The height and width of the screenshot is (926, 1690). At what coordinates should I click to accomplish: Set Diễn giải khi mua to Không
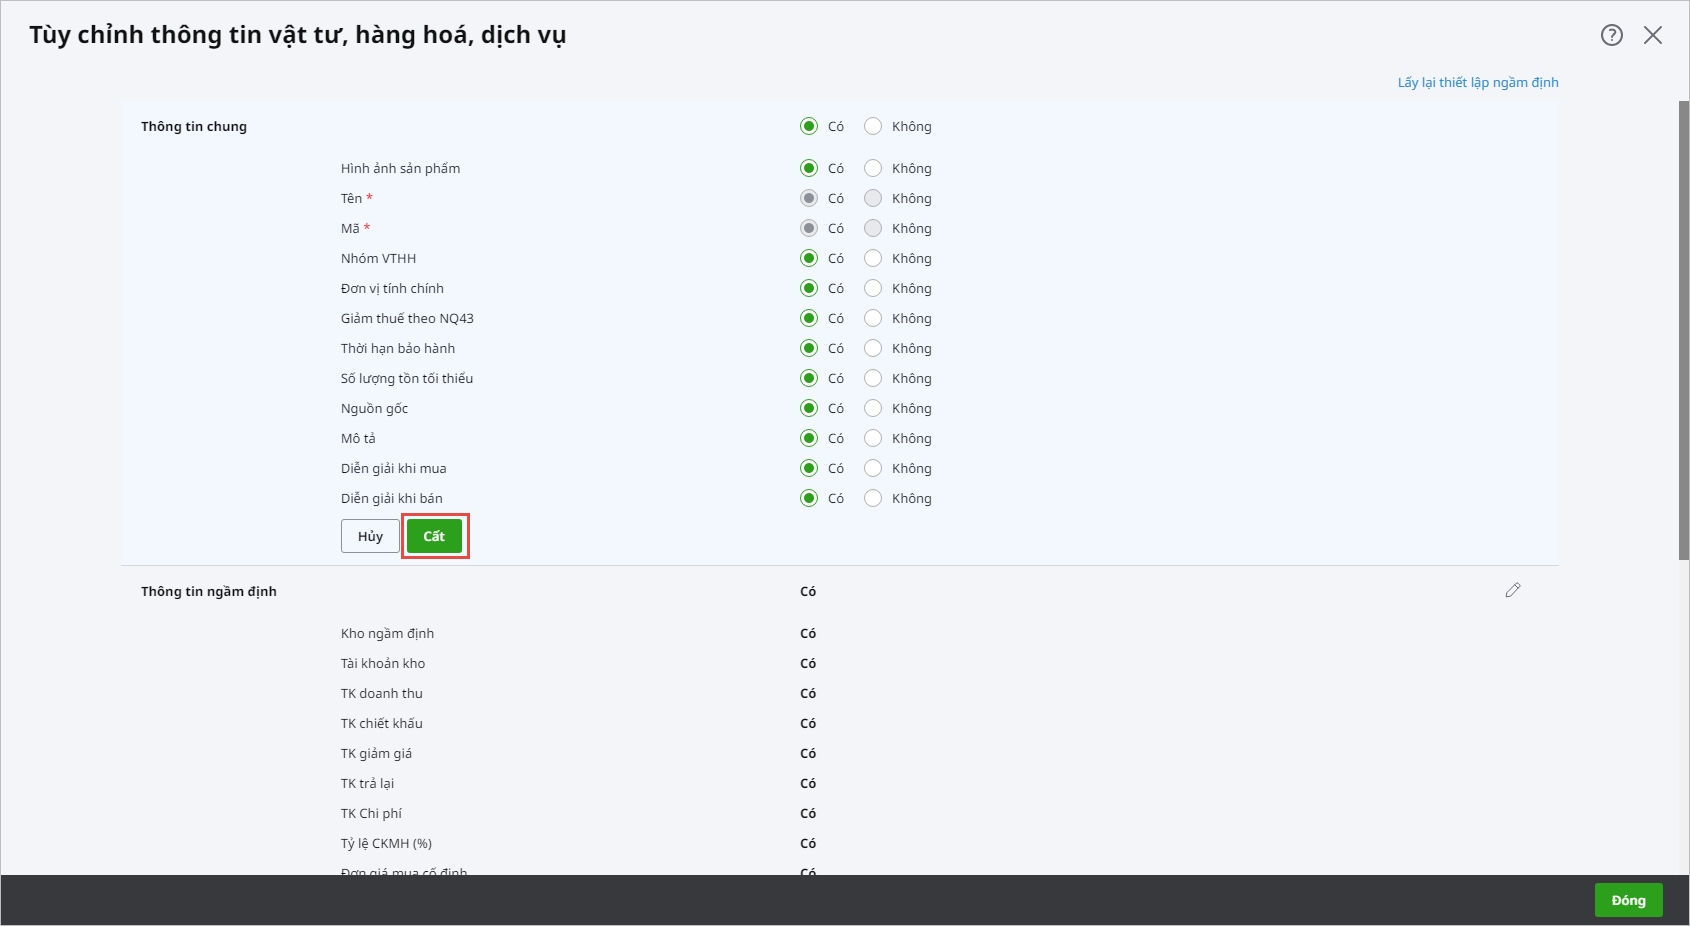[x=873, y=468]
